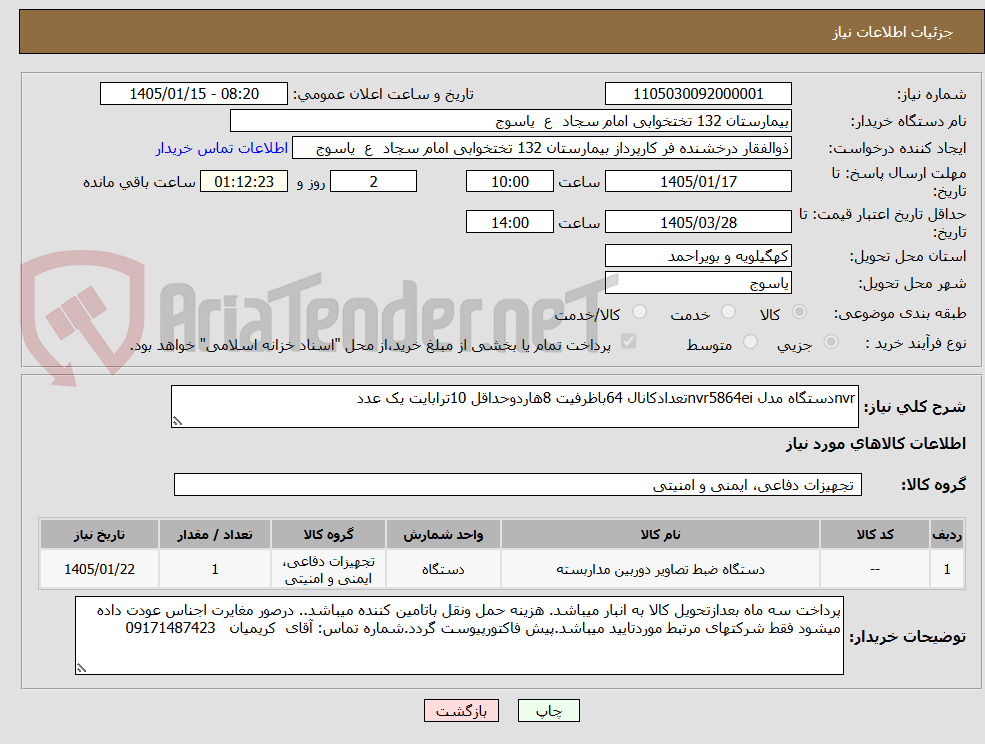
Task: Click the remaining days field showing 2
Action: pos(373,182)
